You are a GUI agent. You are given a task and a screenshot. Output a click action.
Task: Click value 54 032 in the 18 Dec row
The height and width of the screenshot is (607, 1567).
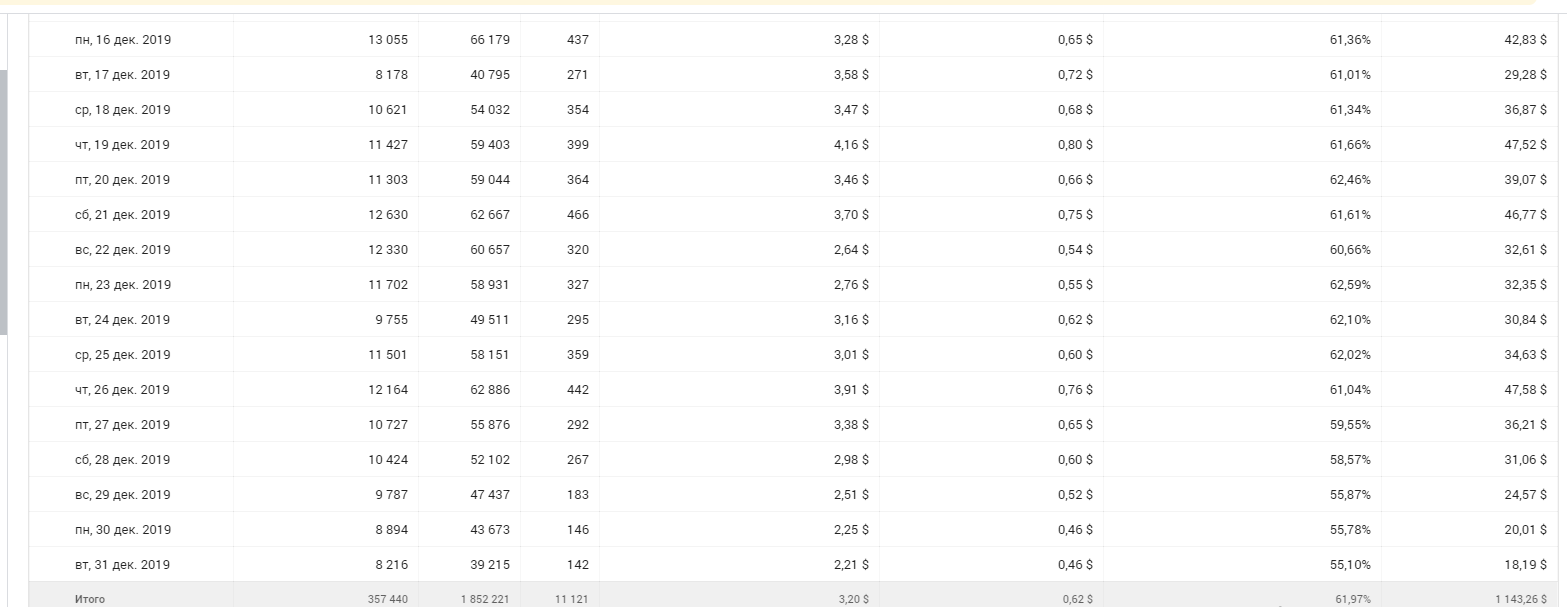pyautogui.click(x=489, y=110)
